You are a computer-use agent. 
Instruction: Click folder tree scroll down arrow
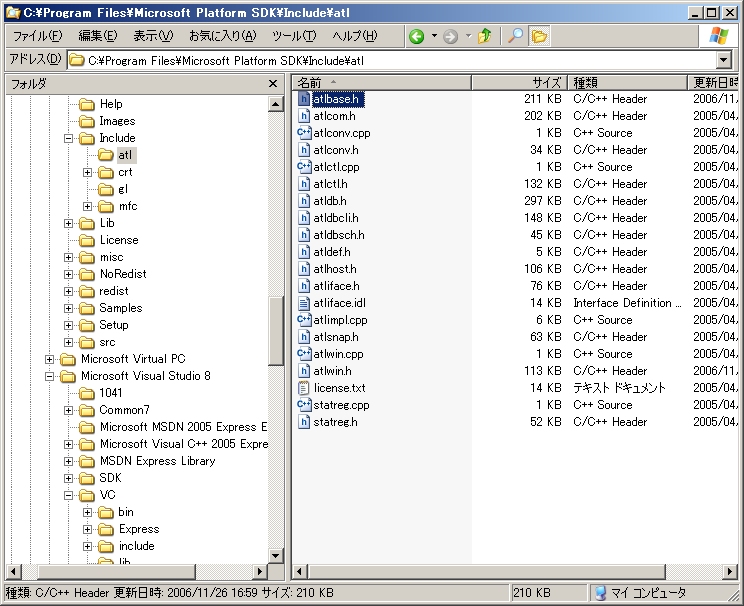[276, 555]
